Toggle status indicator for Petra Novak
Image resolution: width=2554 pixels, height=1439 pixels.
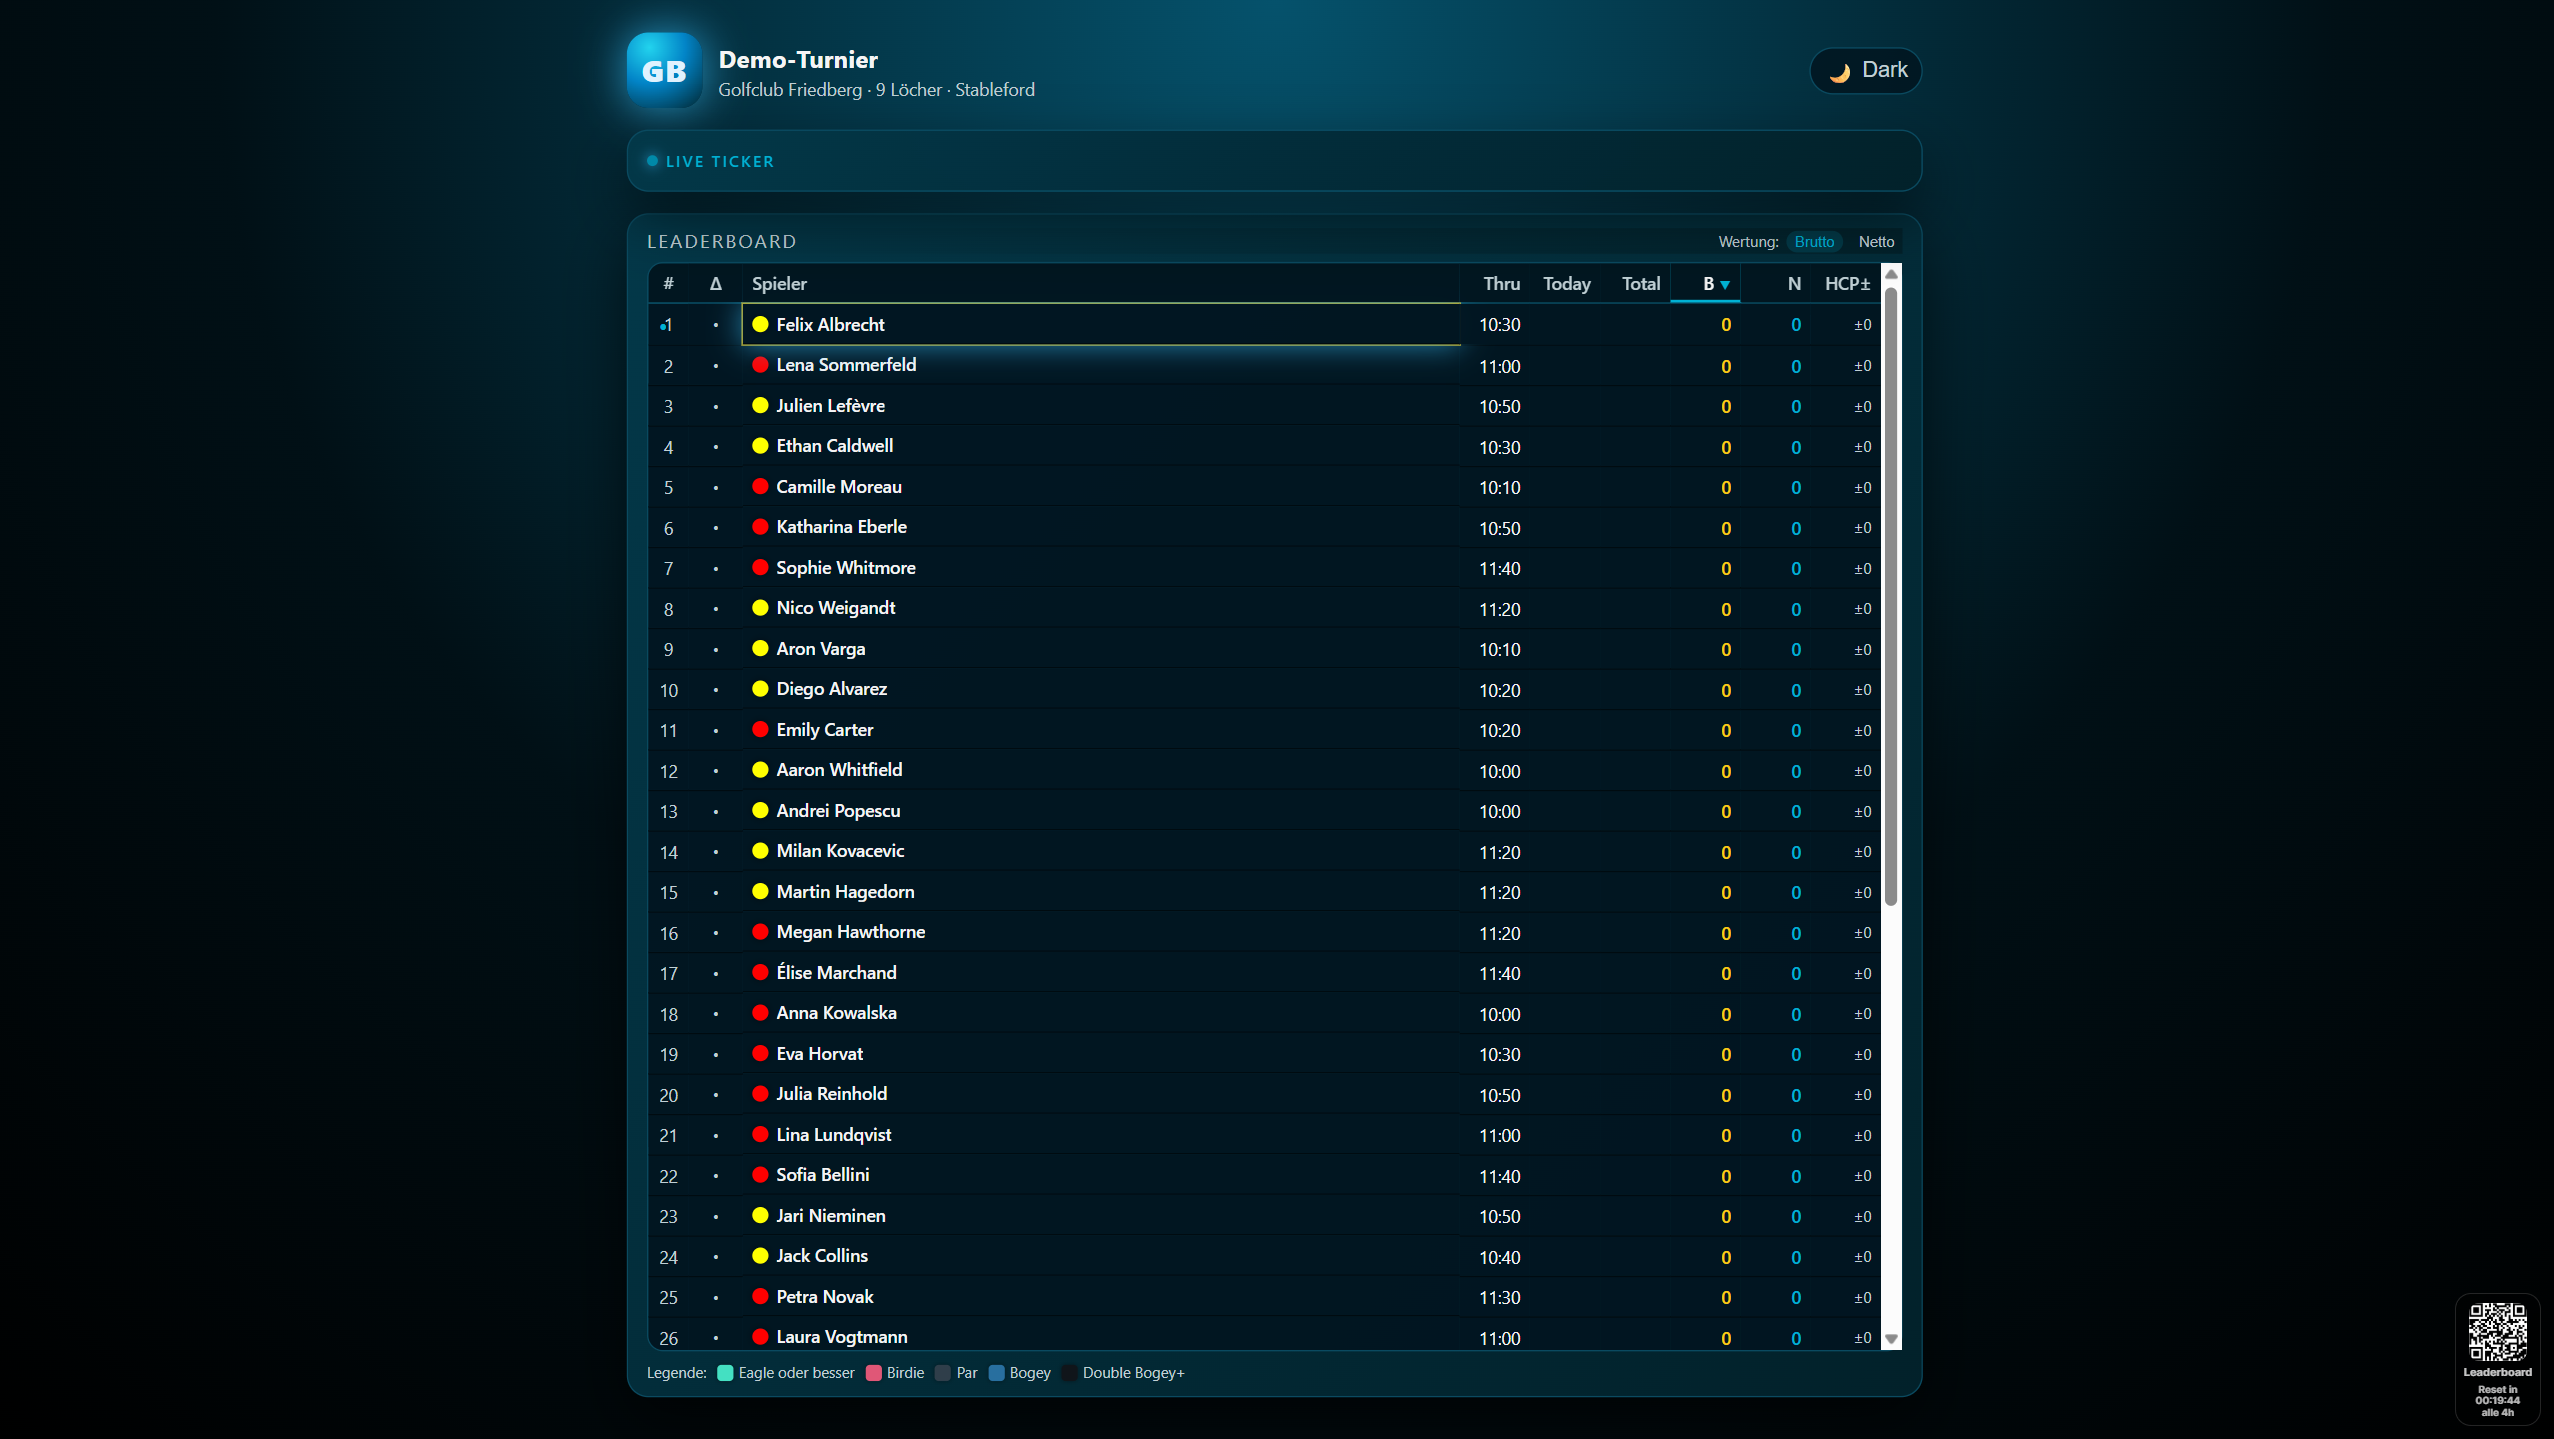coord(760,1297)
